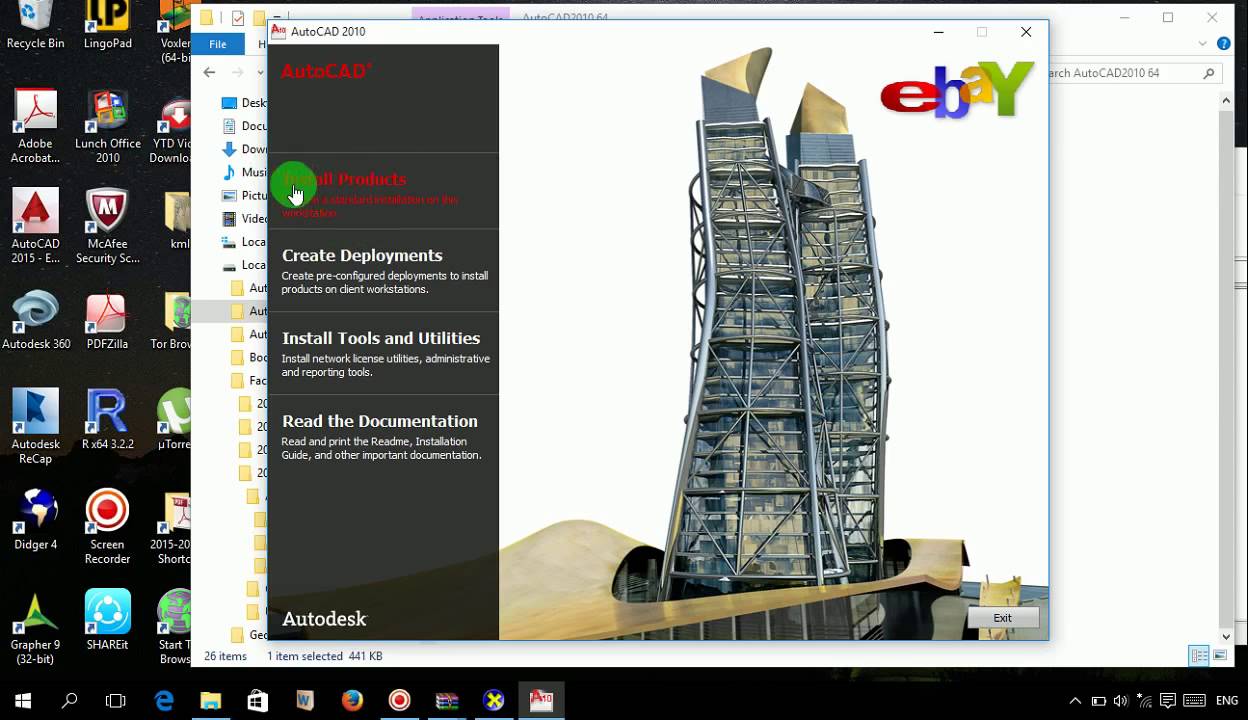1248x720 pixels.
Task: Switch Explorer to Large icons view icon
Action: click(x=1220, y=656)
